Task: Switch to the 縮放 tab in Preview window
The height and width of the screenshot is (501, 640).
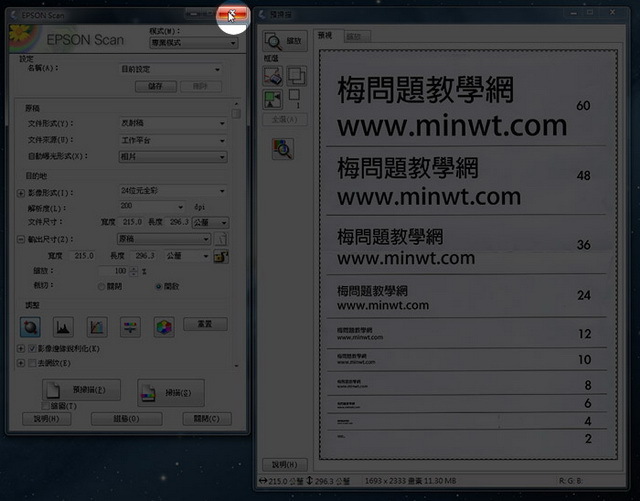Action: pos(357,37)
